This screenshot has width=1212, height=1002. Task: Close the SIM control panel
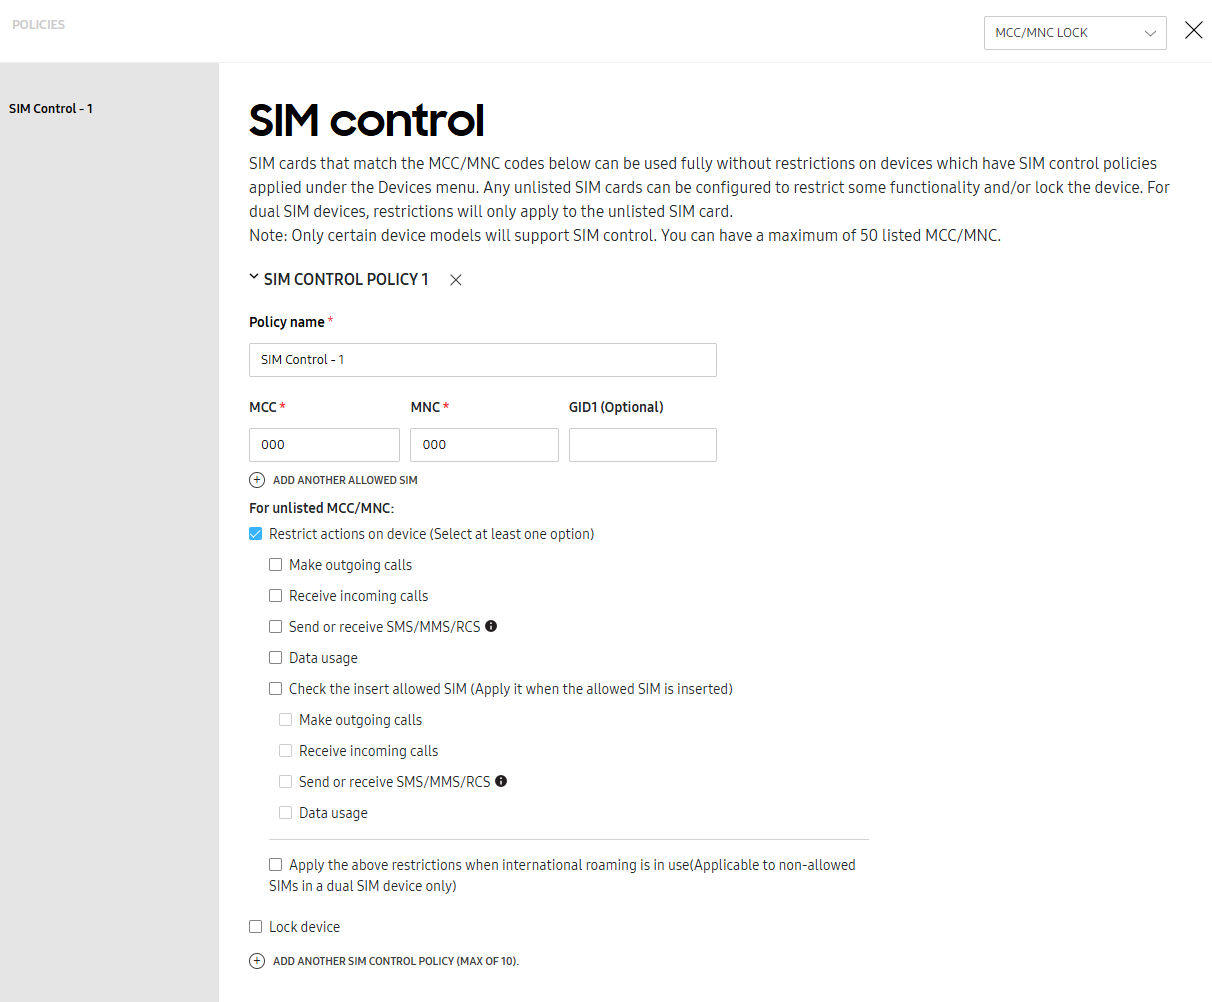(x=1194, y=30)
